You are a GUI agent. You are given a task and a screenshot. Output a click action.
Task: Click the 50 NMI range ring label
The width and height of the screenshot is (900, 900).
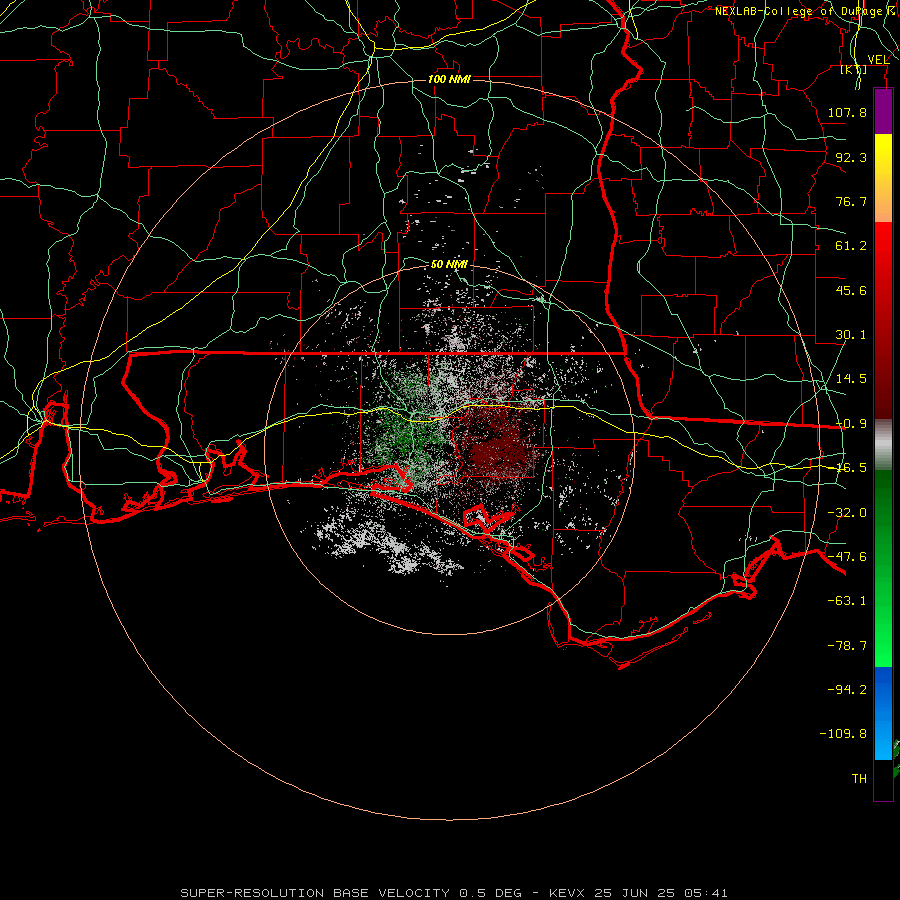449,264
